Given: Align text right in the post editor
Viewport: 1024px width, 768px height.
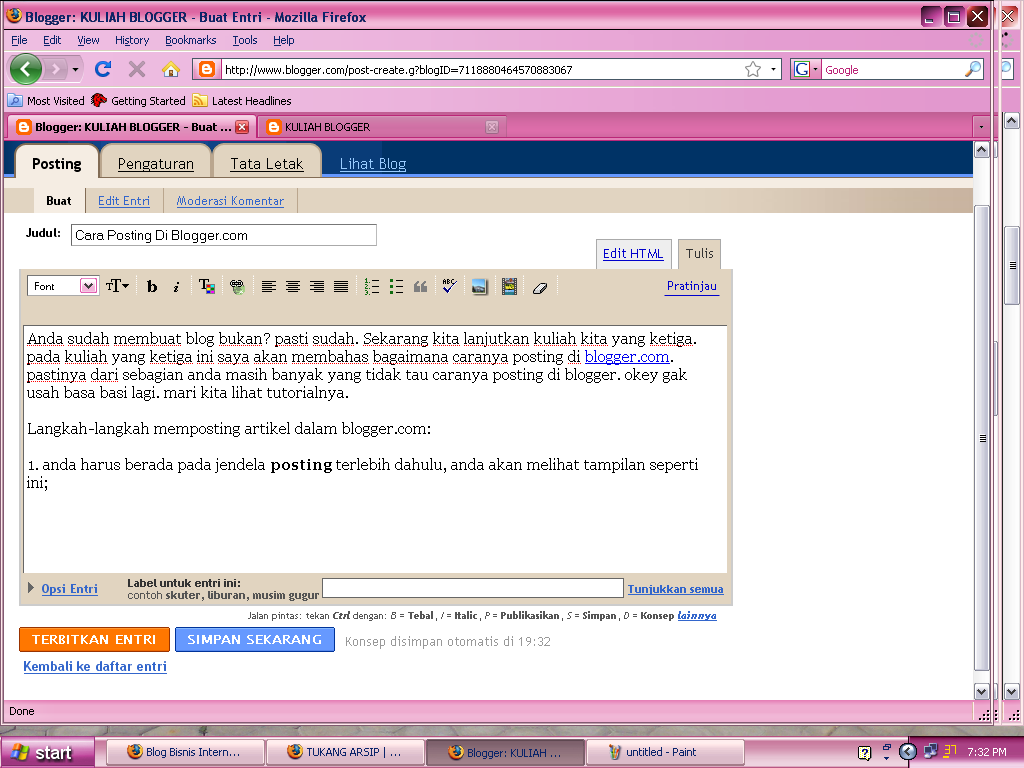Looking at the screenshot, I should (317, 287).
